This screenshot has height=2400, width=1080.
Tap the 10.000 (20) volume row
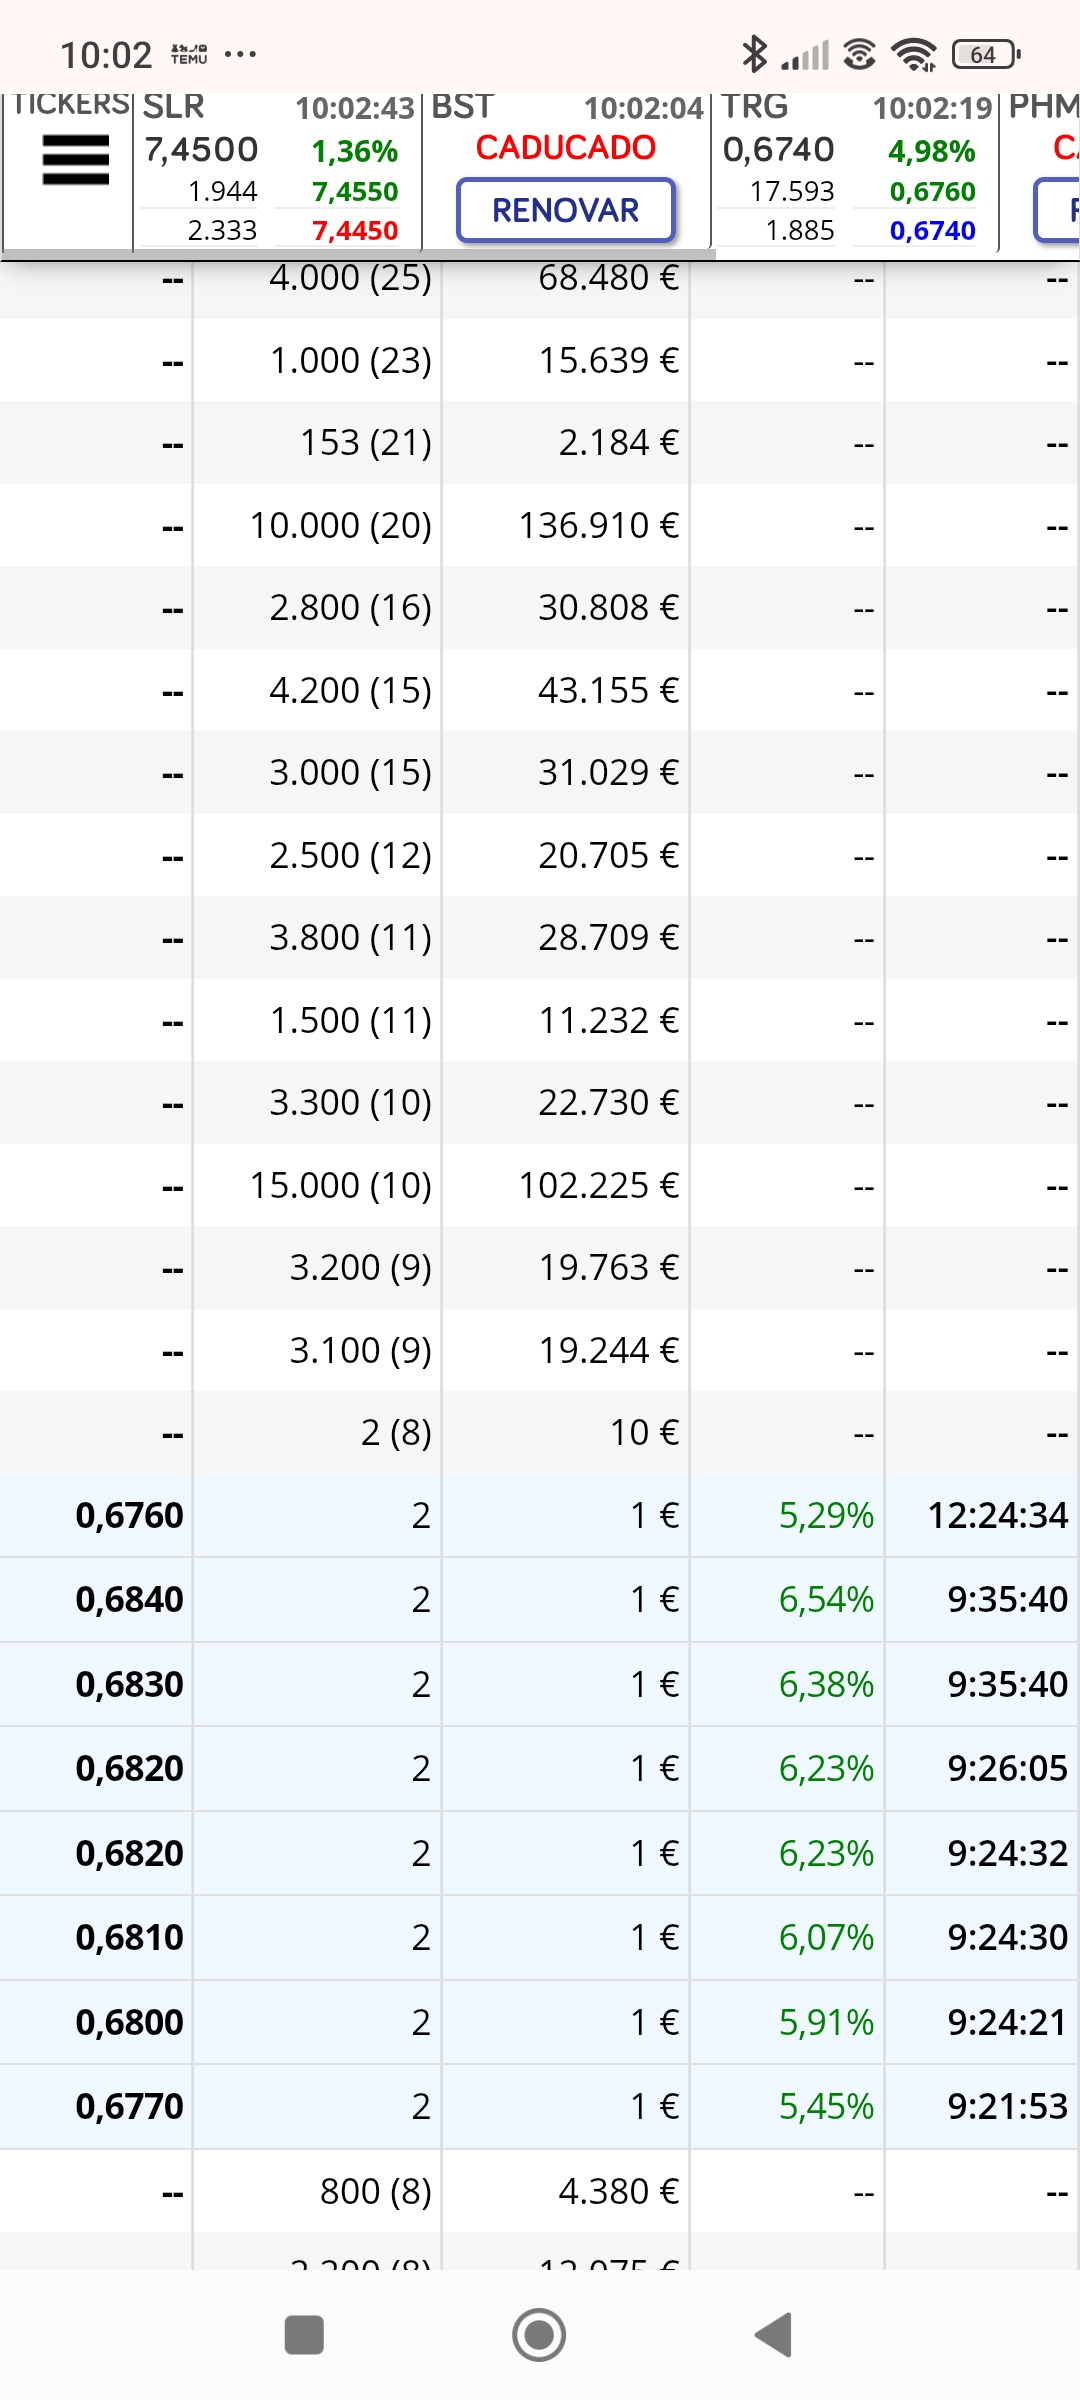point(540,525)
